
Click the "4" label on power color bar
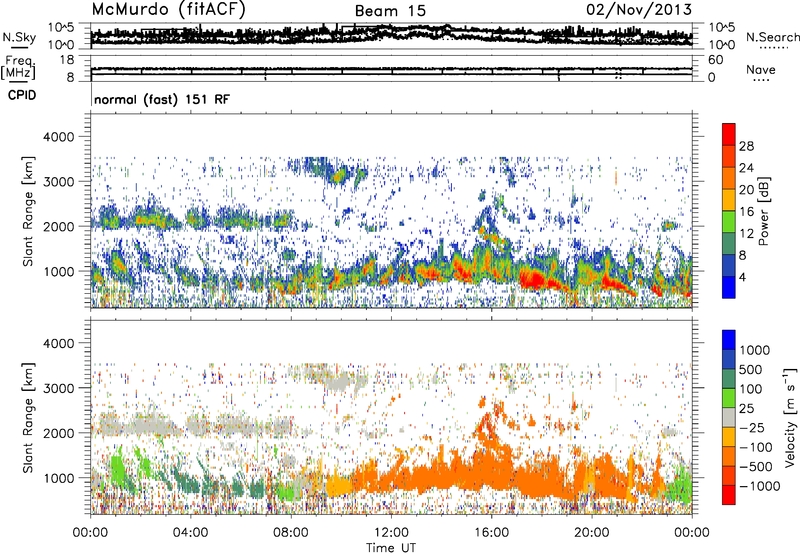(742, 277)
